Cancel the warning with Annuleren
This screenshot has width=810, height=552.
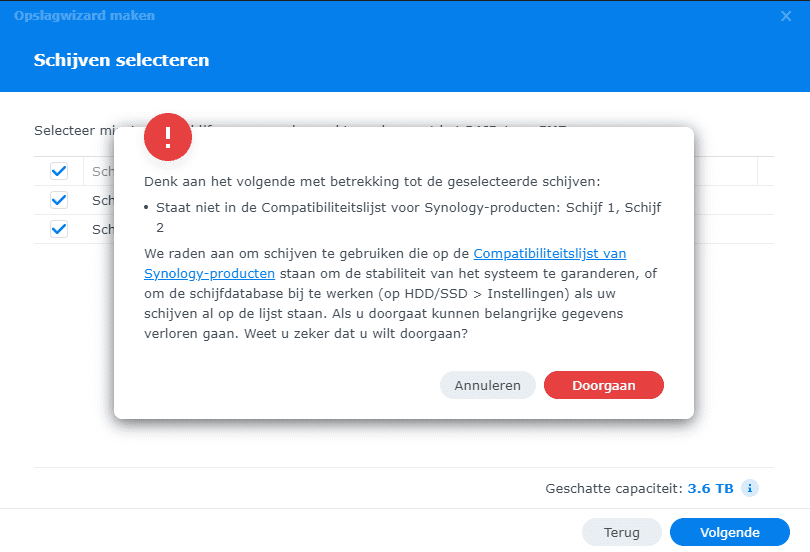click(x=487, y=385)
